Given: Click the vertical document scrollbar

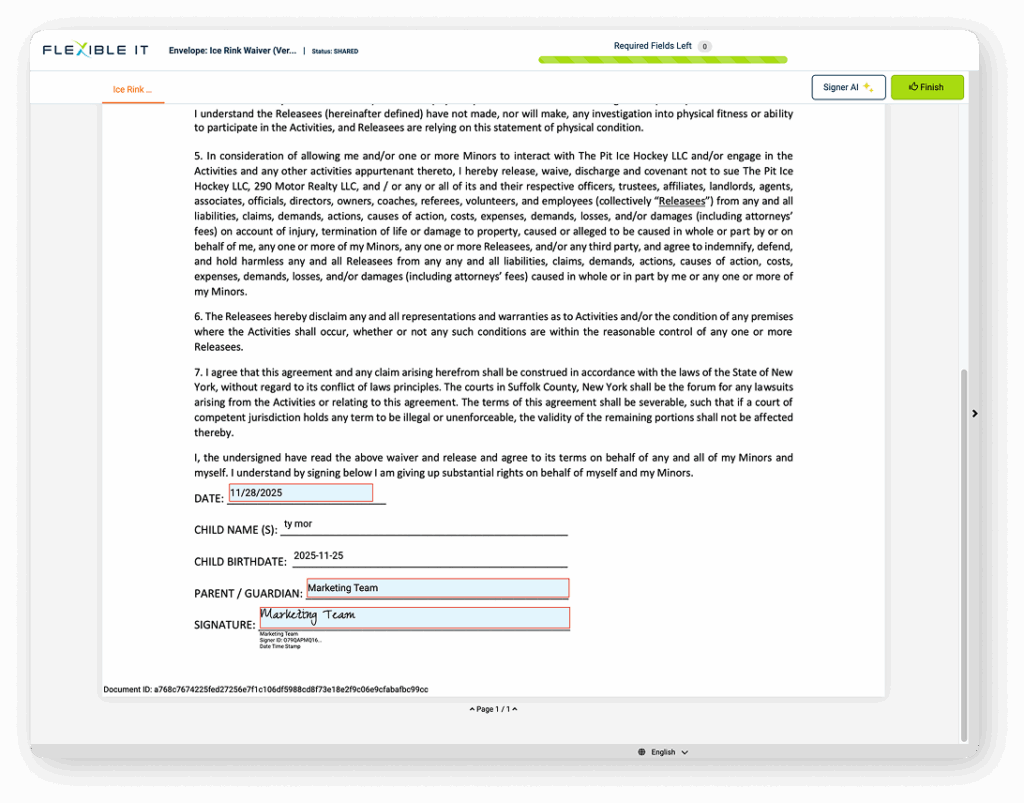Looking at the screenshot, I should [964, 550].
